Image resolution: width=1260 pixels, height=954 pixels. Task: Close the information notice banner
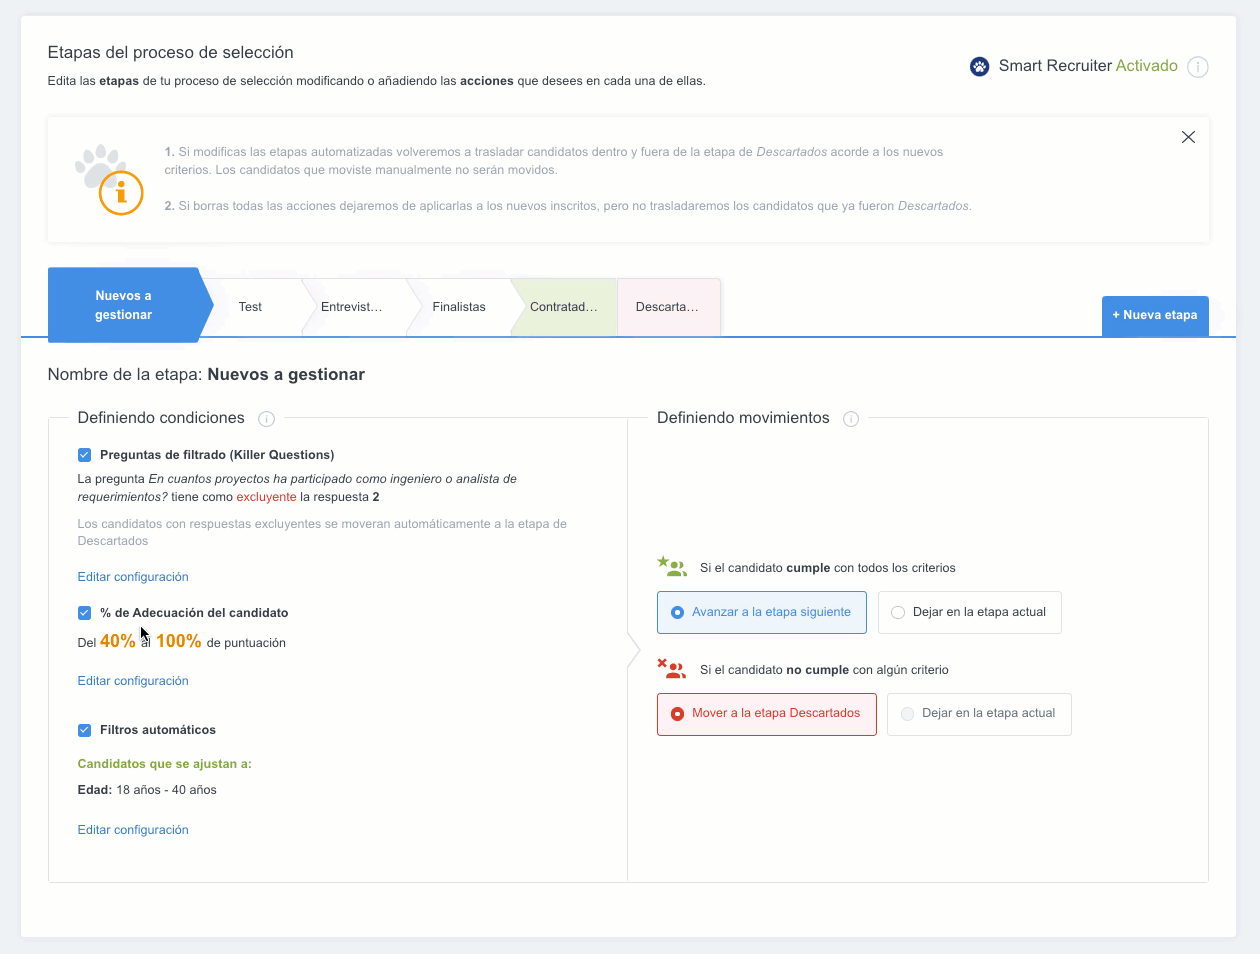click(x=1188, y=137)
